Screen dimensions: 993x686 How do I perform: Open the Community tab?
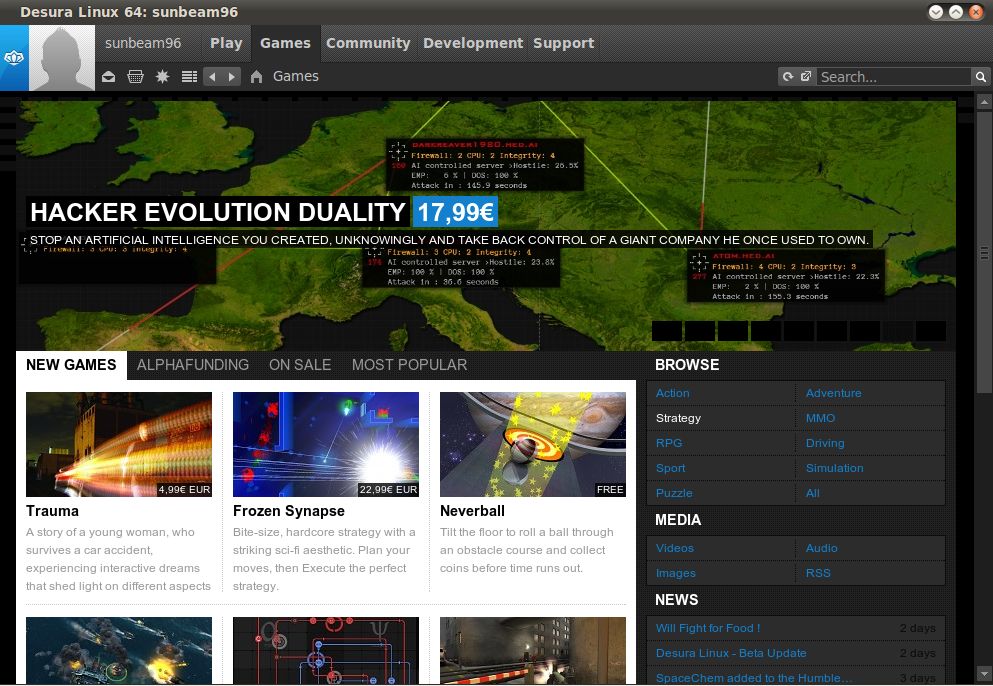368,43
